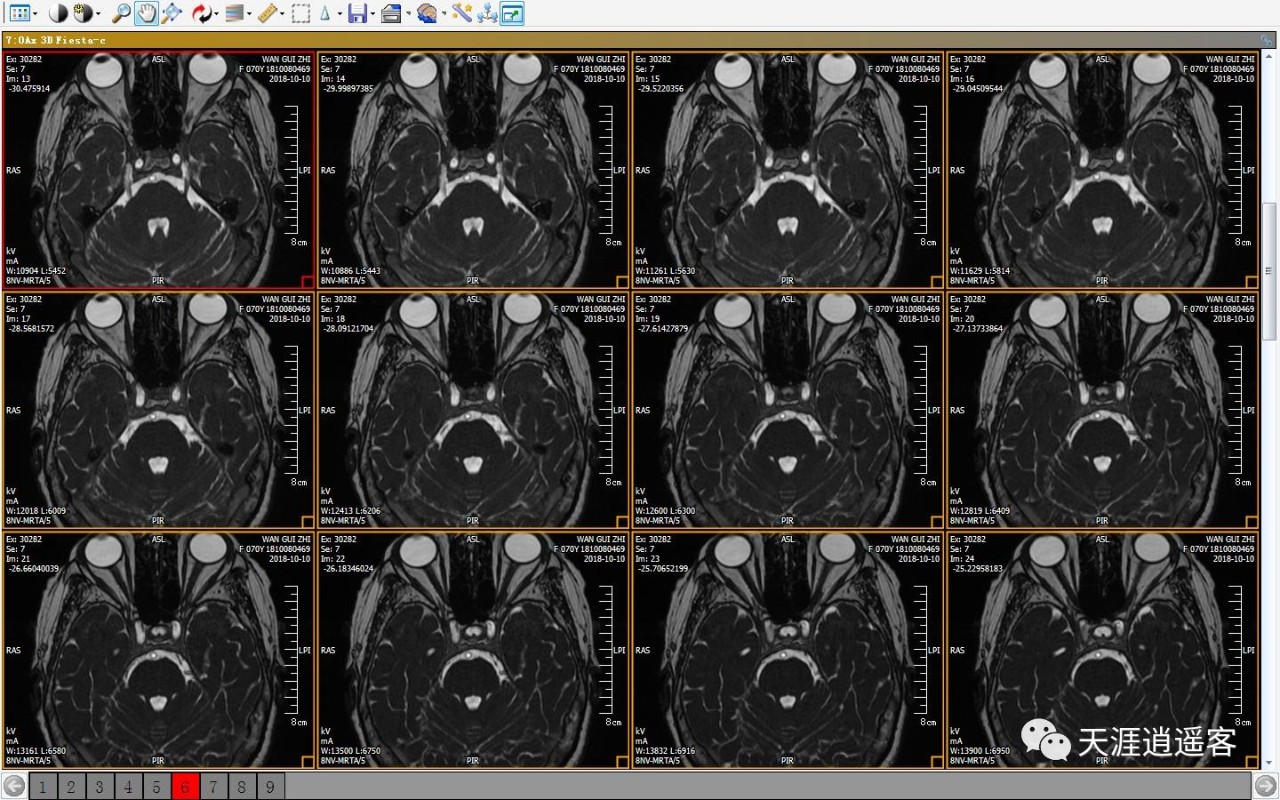This screenshot has height=800, width=1280.
Task: Go to page 3 tab
Action: pos(99,786)
